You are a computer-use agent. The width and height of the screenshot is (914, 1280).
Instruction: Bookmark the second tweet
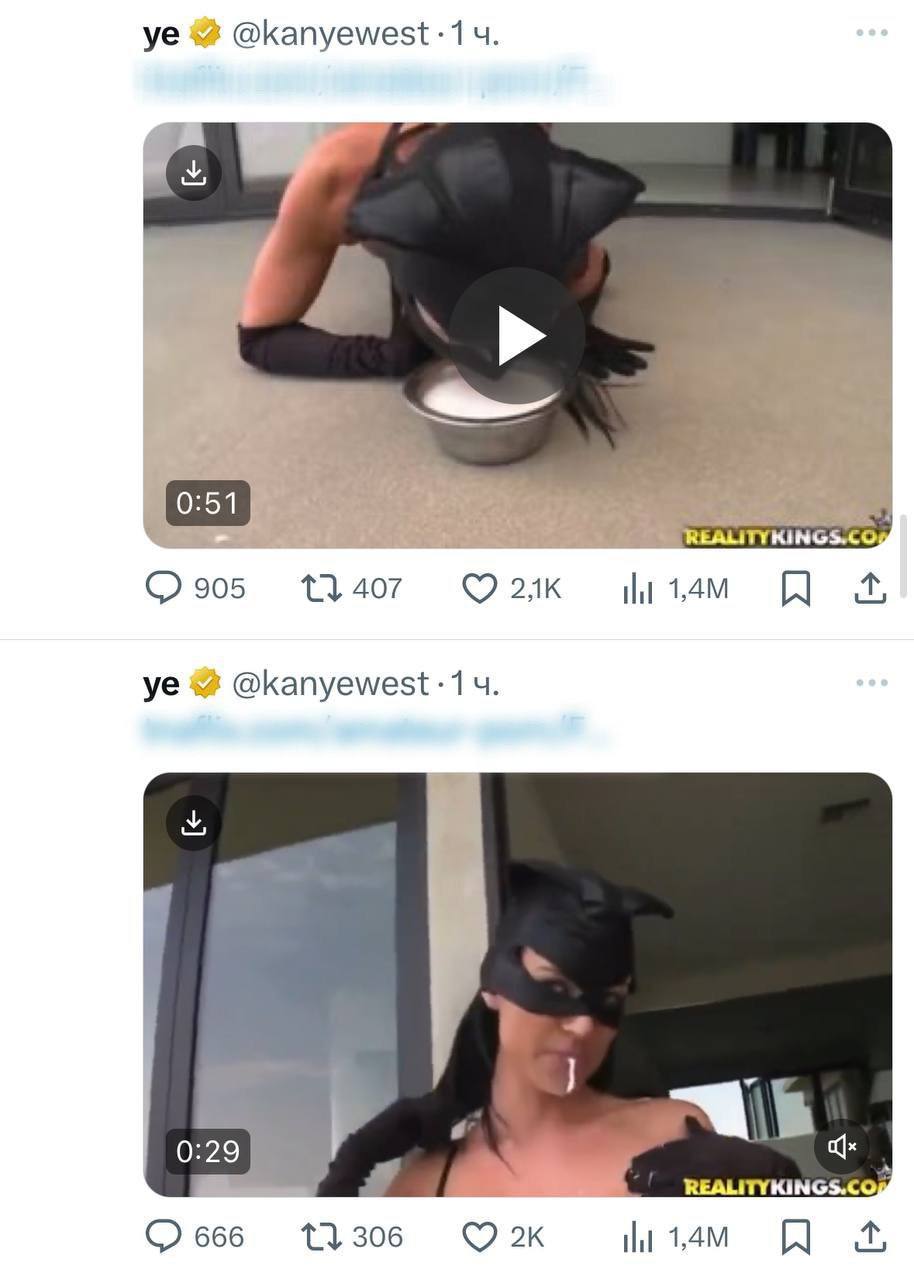click(795, 1238)
